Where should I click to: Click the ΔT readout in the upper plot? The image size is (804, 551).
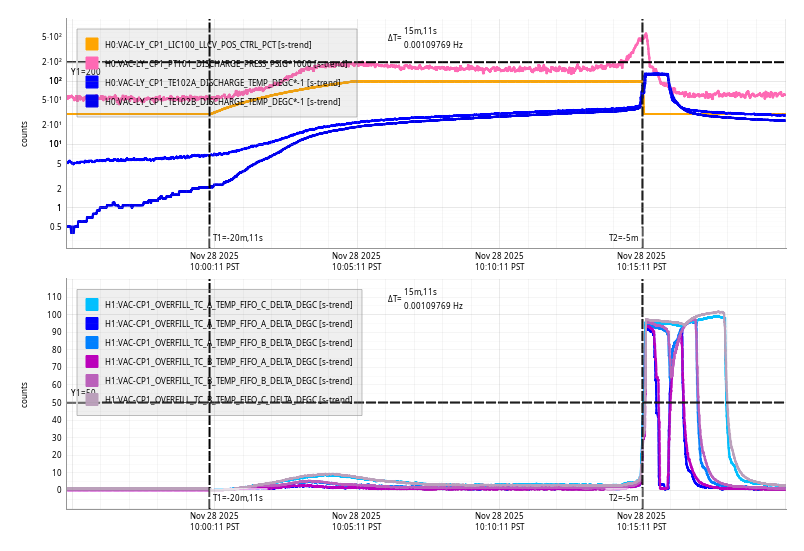click(425, 39)
